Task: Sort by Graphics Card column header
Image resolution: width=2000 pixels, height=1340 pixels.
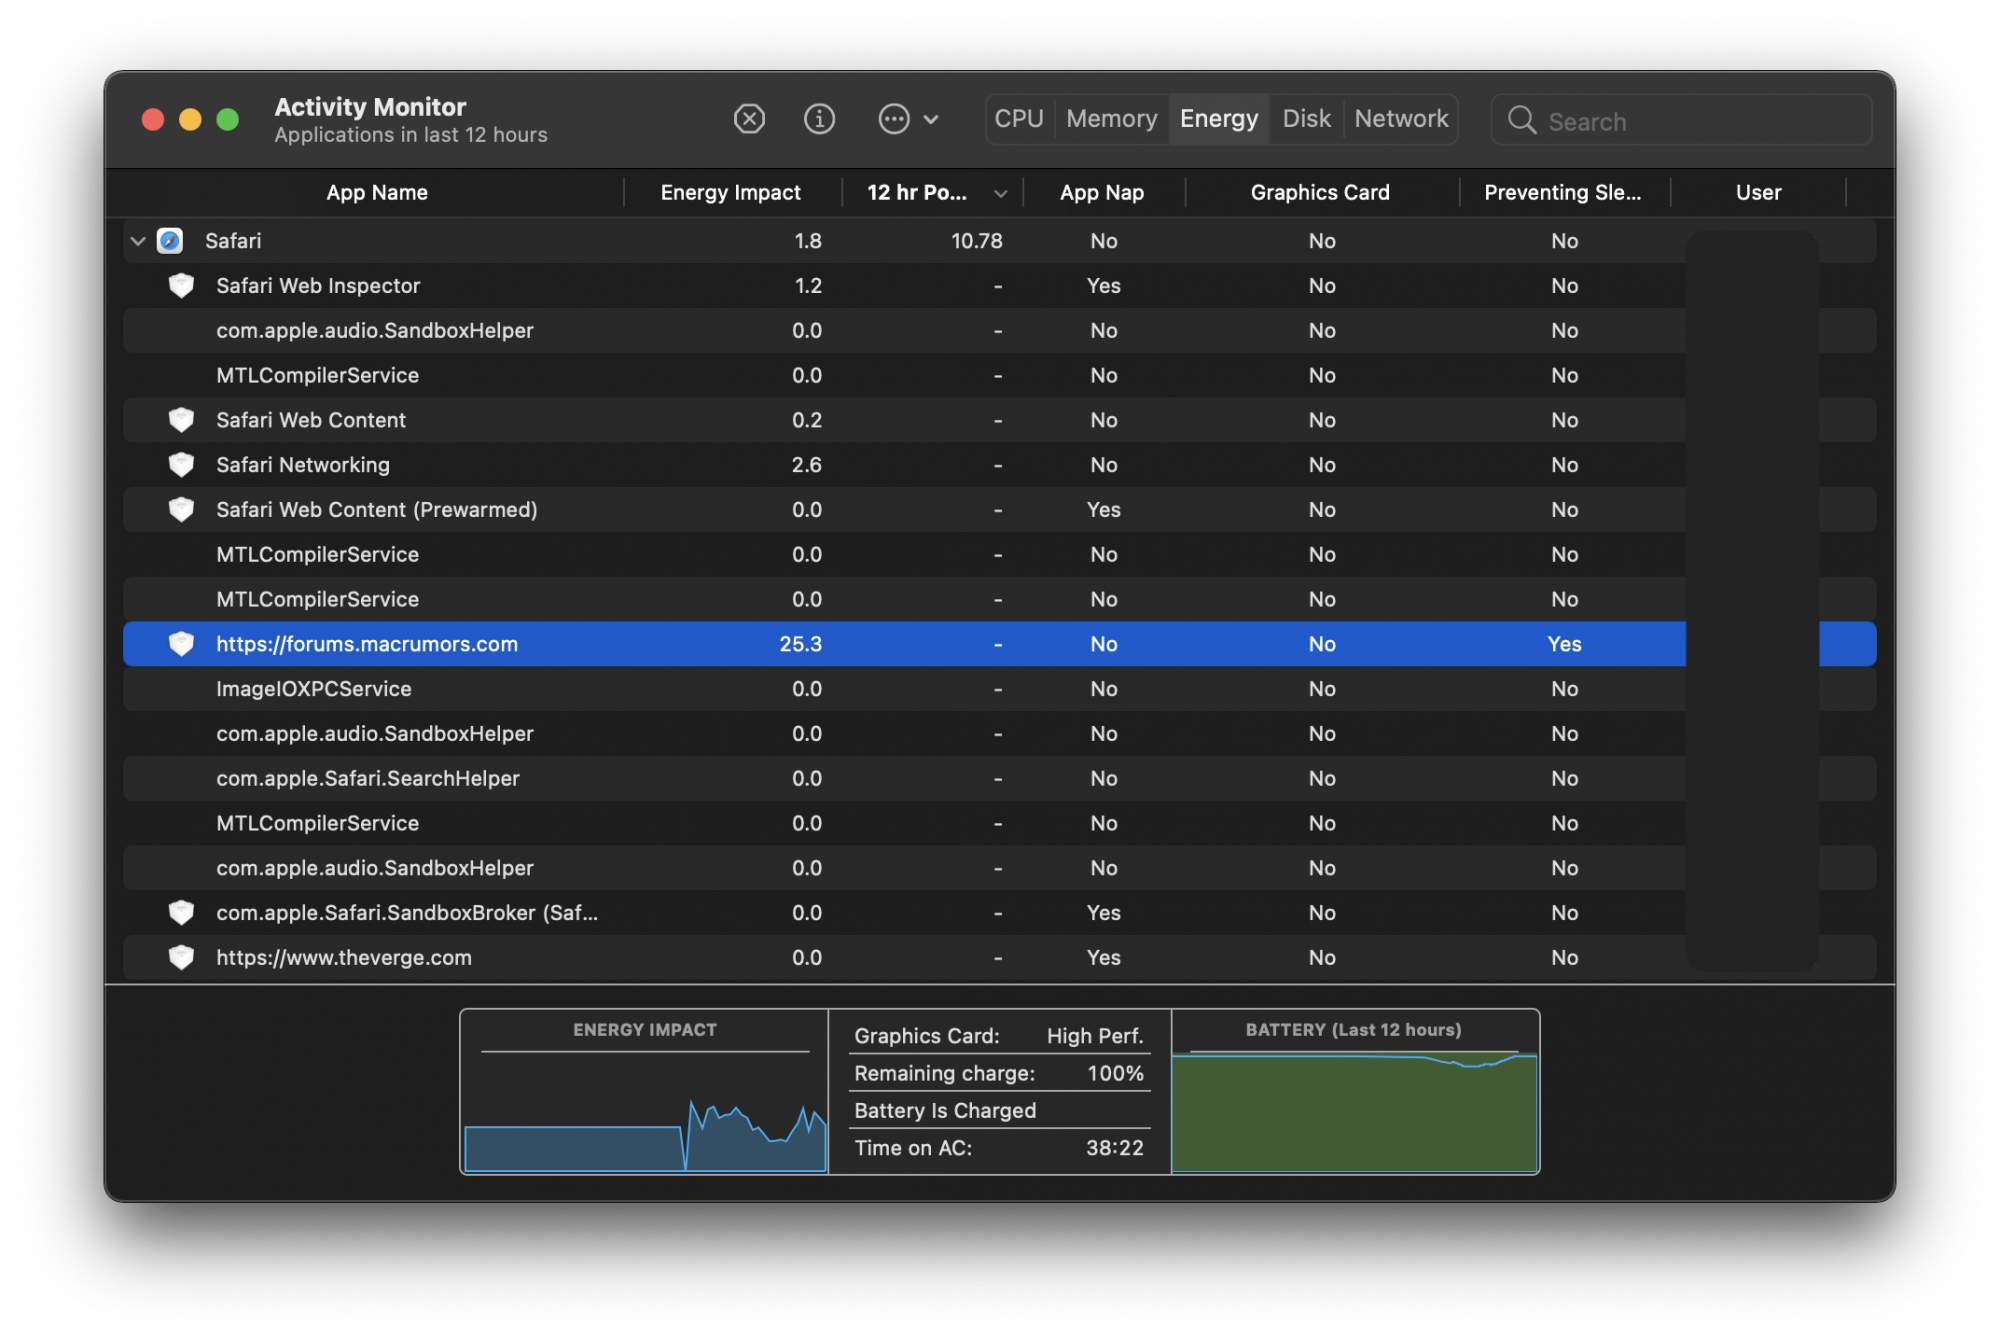Action: click(x=1320, y=193)
